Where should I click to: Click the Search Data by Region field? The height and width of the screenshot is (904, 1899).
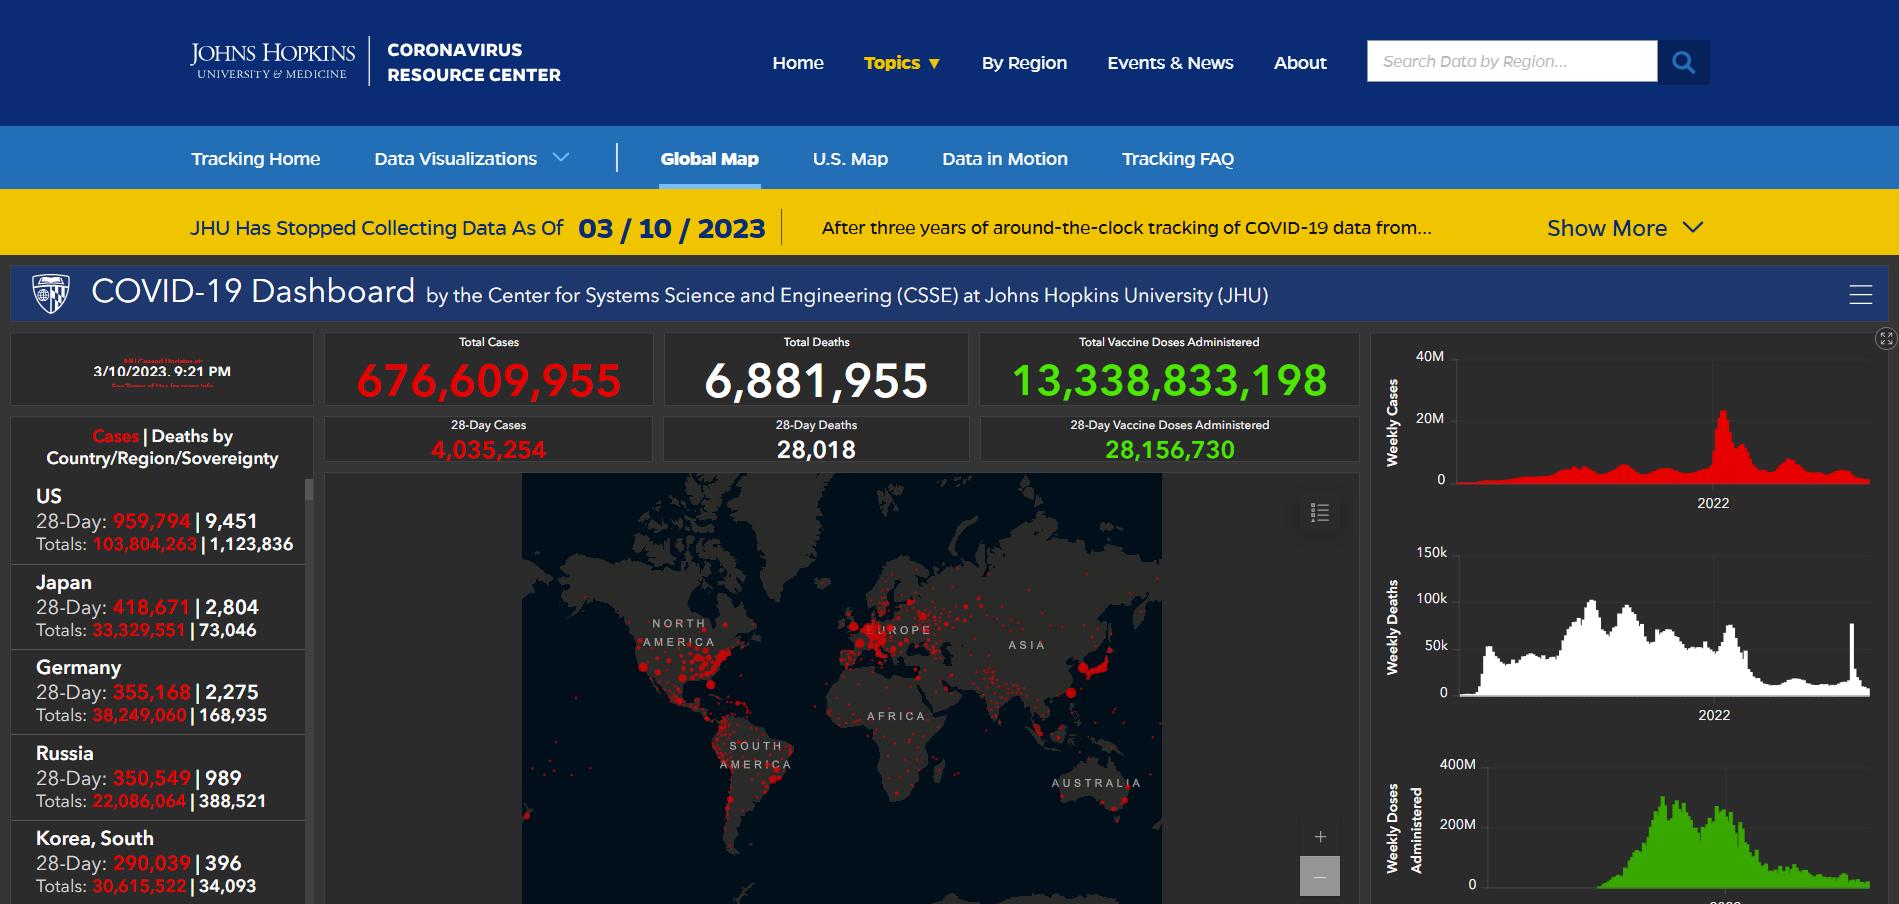1511,62
